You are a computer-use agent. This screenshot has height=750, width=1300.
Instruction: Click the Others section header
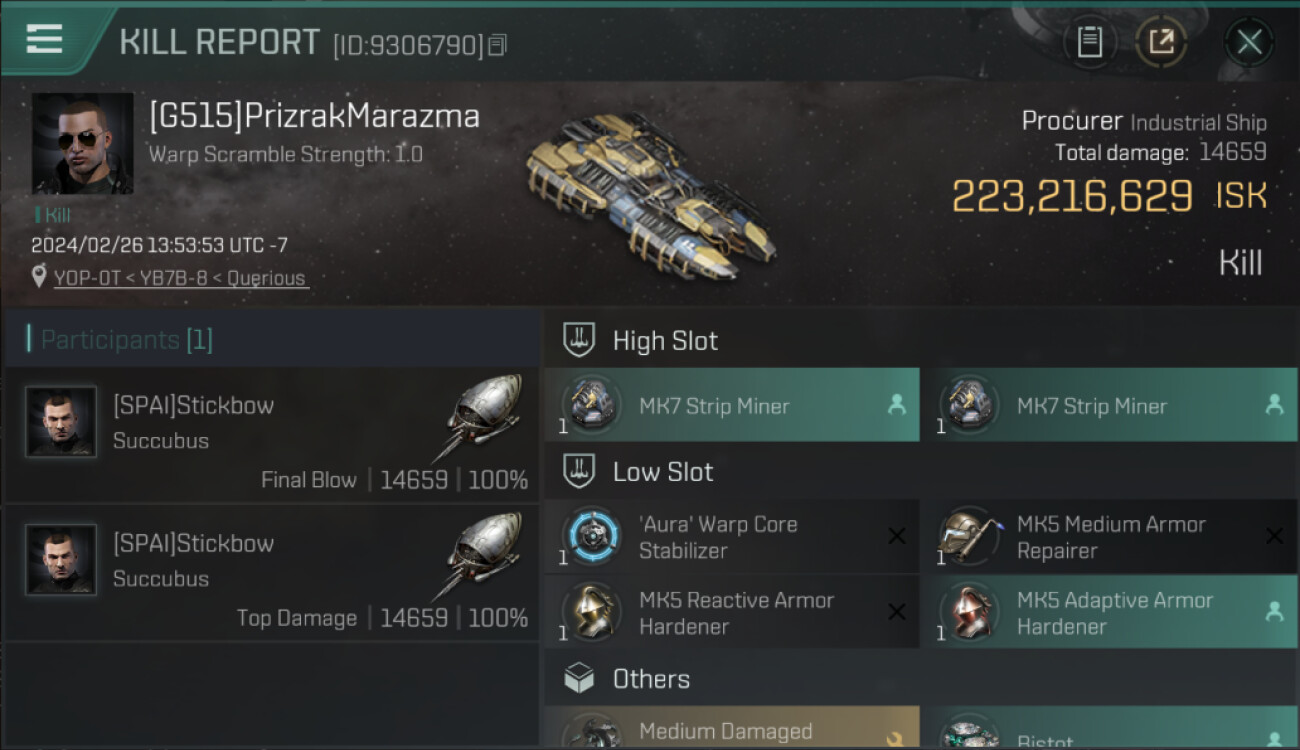[920, 679]
